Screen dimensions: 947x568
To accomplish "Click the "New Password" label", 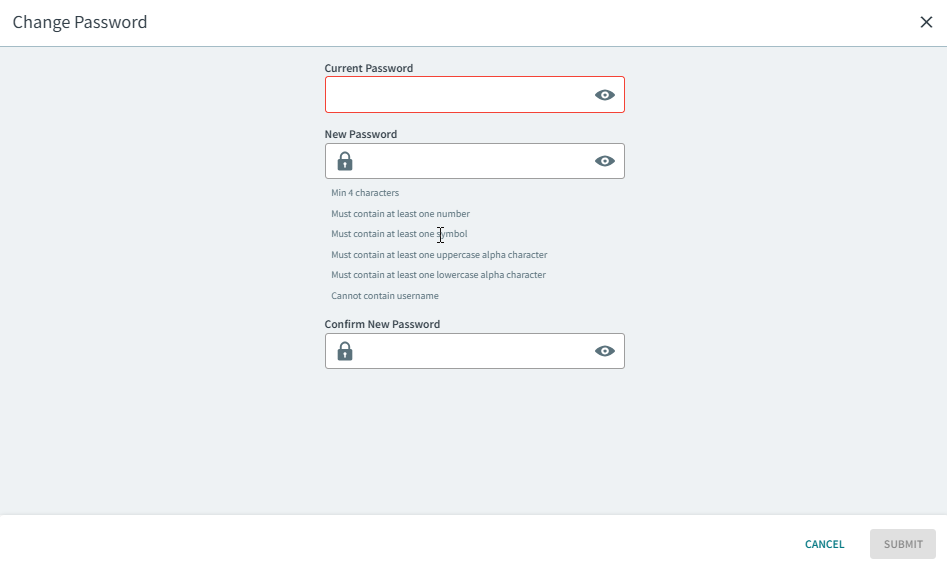I will pyautogui.click(x=361, y=135).
